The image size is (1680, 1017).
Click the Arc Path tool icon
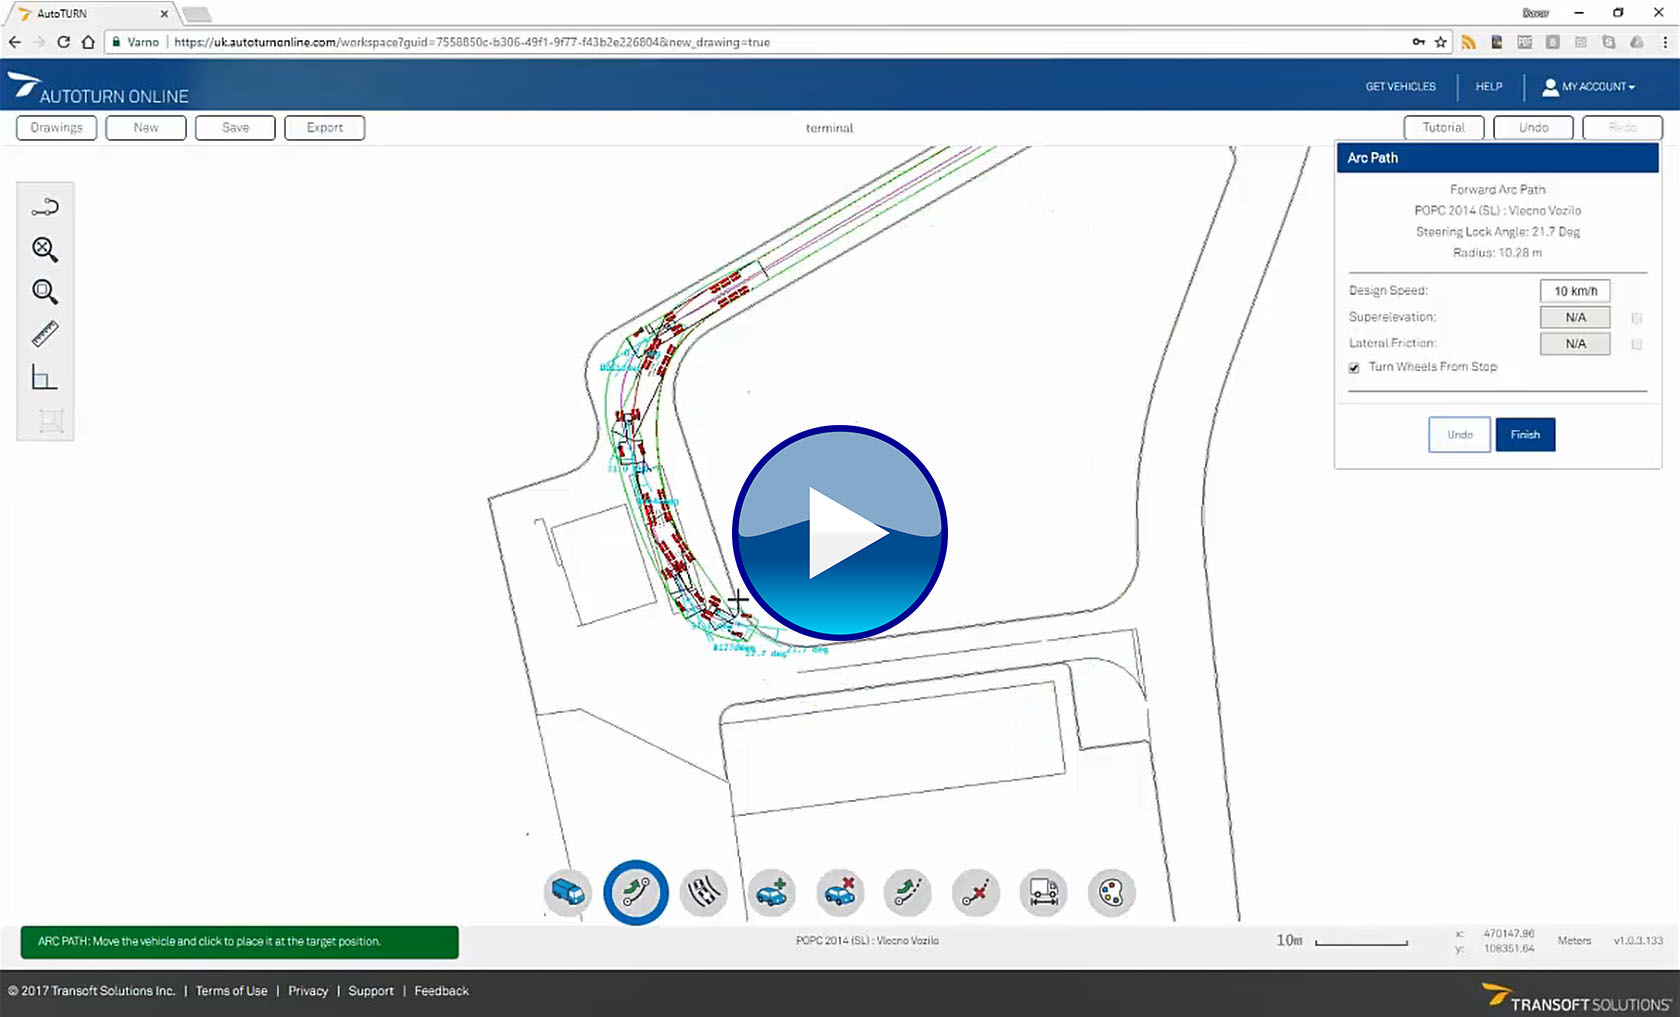click(636, 892)
